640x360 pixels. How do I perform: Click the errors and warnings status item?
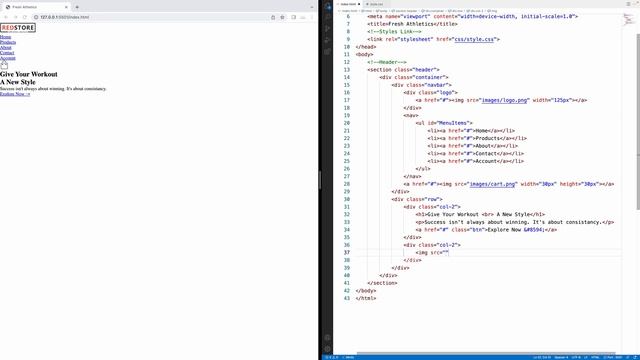(x=332, y=358)
